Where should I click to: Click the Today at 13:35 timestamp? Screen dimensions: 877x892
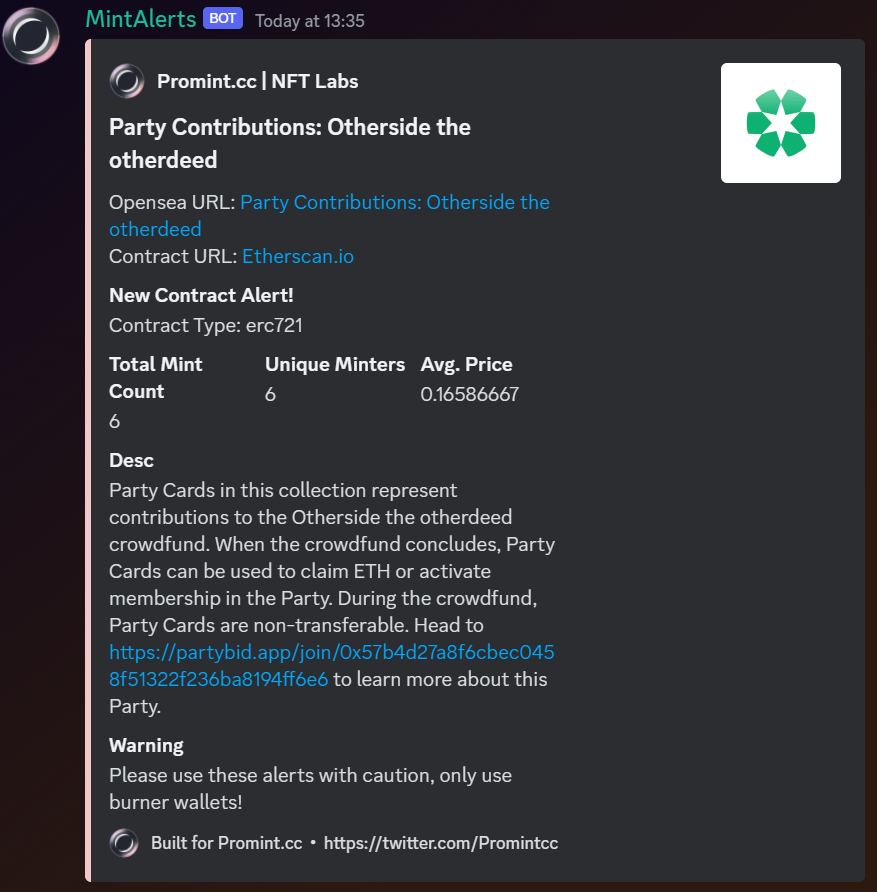pyautogui.click(x=309, y=21)
